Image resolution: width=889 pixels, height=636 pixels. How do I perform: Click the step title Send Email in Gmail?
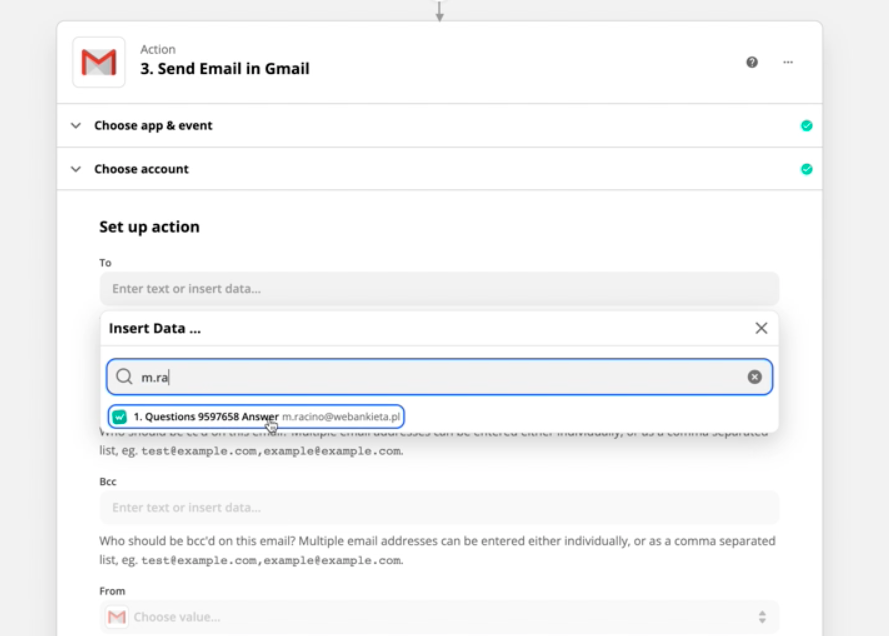(x=224, y=69)
